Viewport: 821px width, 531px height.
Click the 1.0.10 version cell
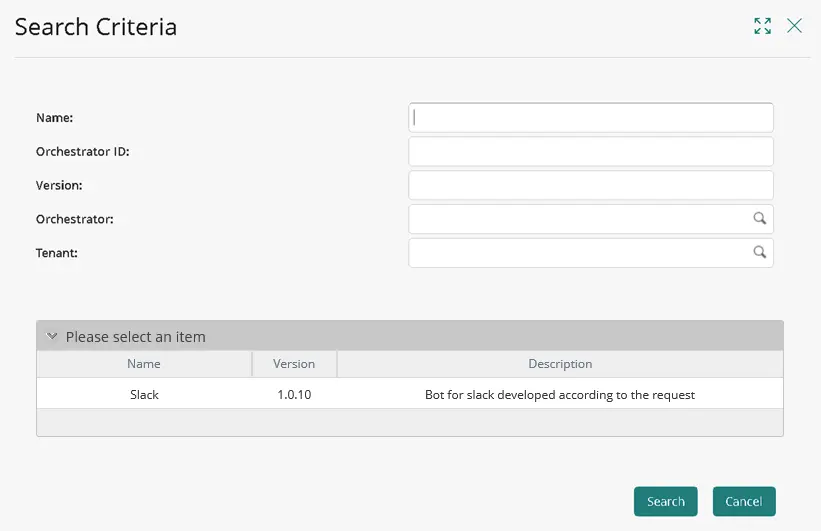tap(294, 394)
